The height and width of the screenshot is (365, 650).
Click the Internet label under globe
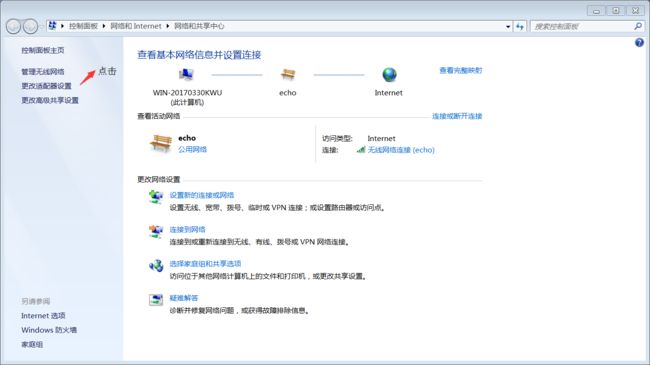coord(388,93)
